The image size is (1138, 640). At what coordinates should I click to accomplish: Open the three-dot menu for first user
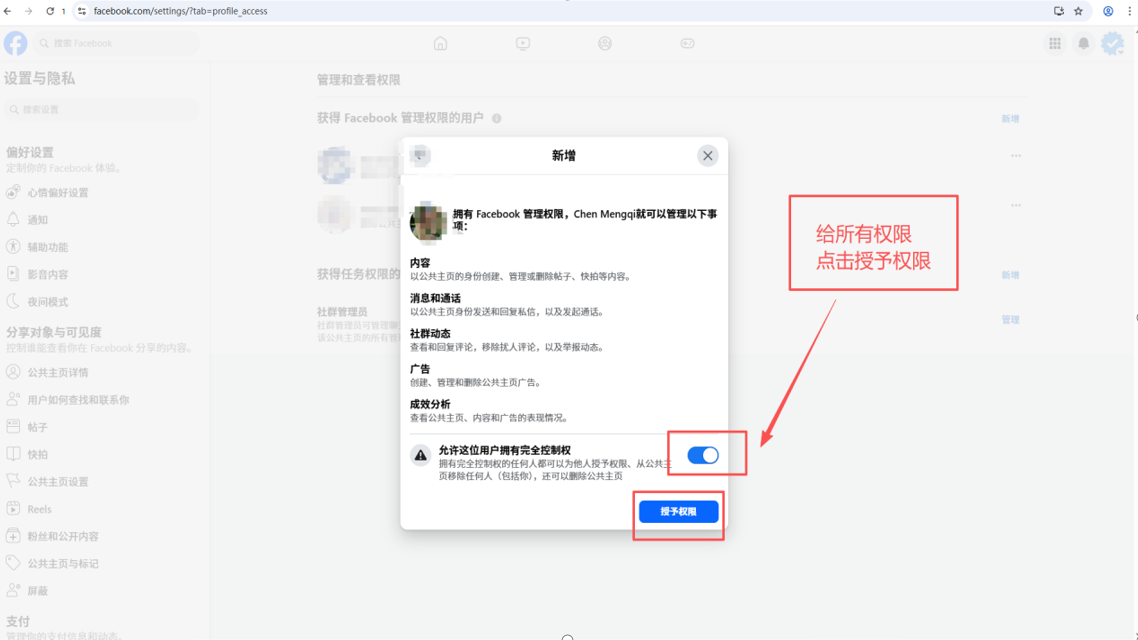[x=1015, y=156]
